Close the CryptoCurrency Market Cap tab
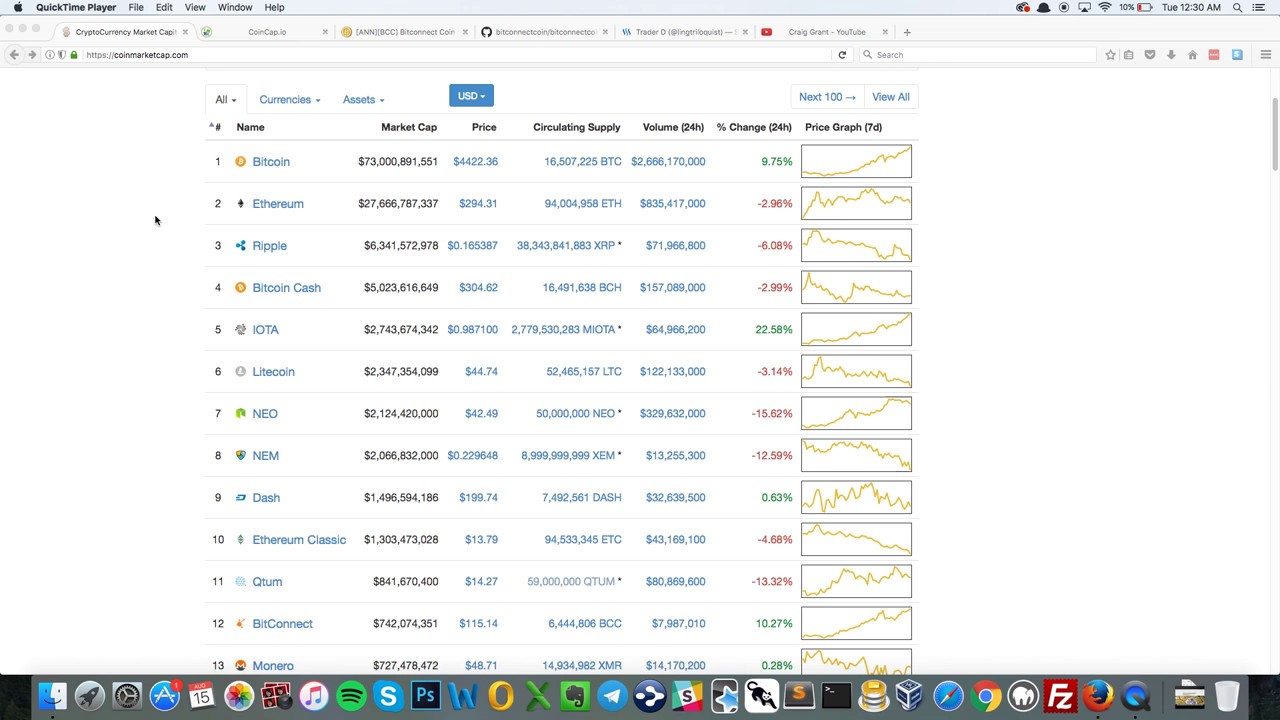Image resolution: width=1280 pixels, height=720 pixels. [x=185, y=32]
